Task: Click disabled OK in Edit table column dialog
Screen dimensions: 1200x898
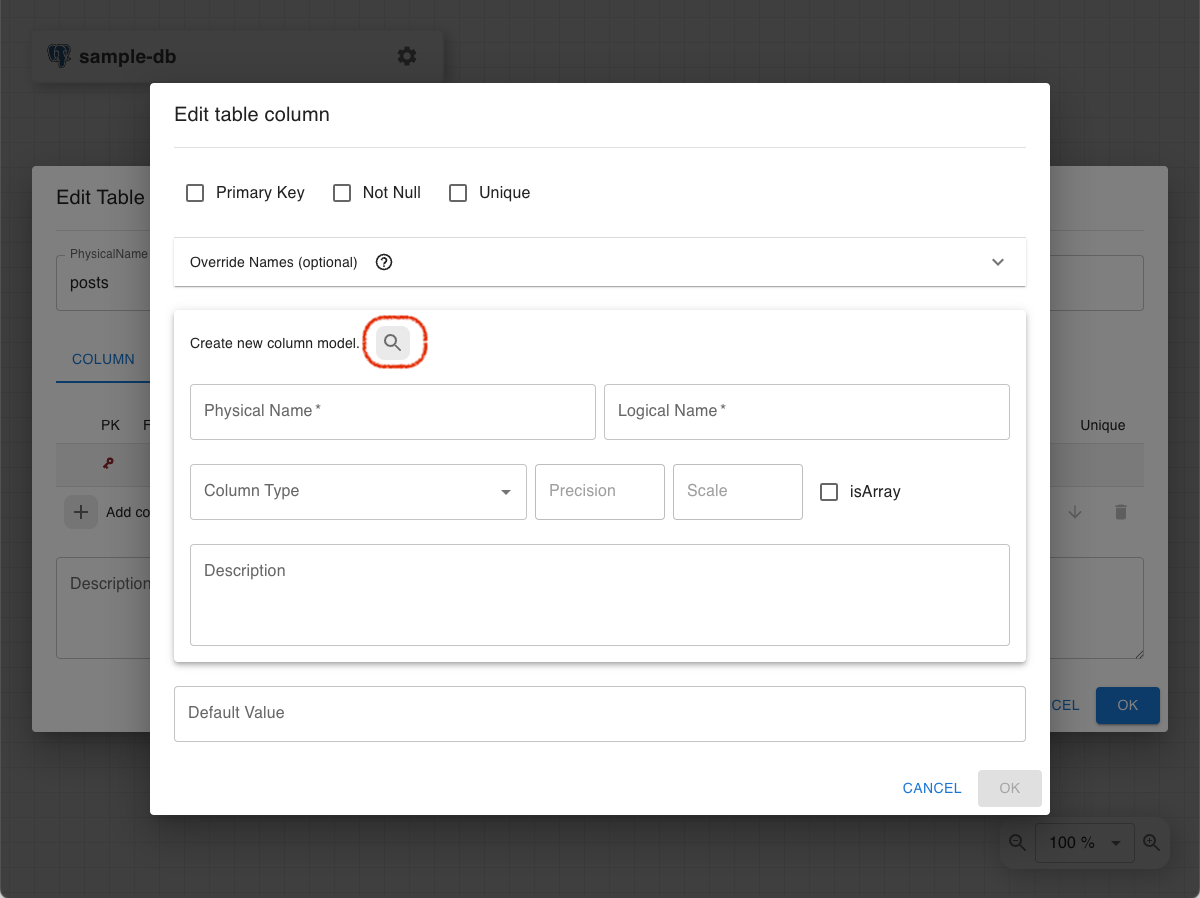Action: (1010, 788)
